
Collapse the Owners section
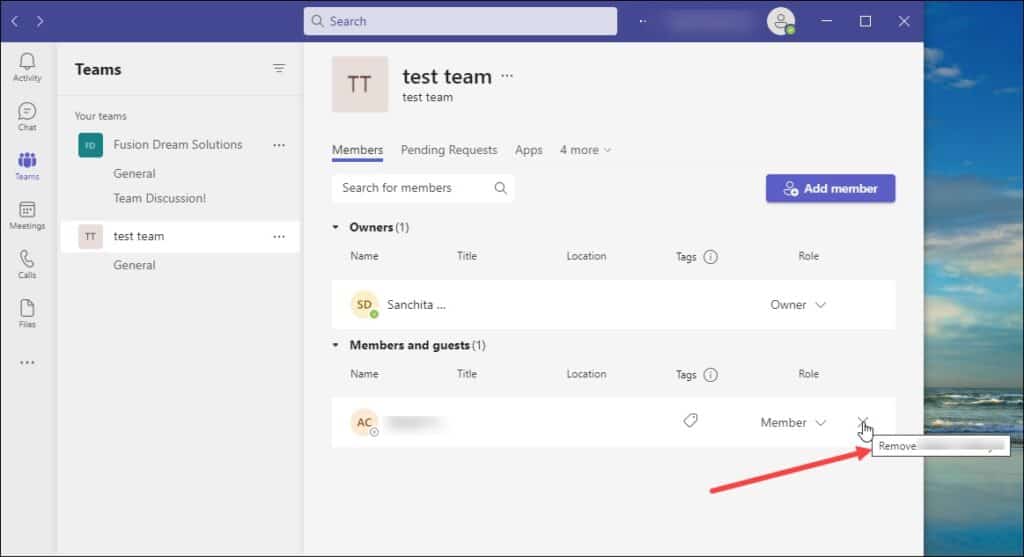(x=336, y=227)
